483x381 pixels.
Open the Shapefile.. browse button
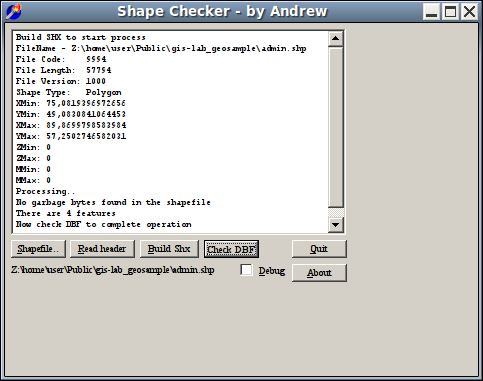click(38, 249)
